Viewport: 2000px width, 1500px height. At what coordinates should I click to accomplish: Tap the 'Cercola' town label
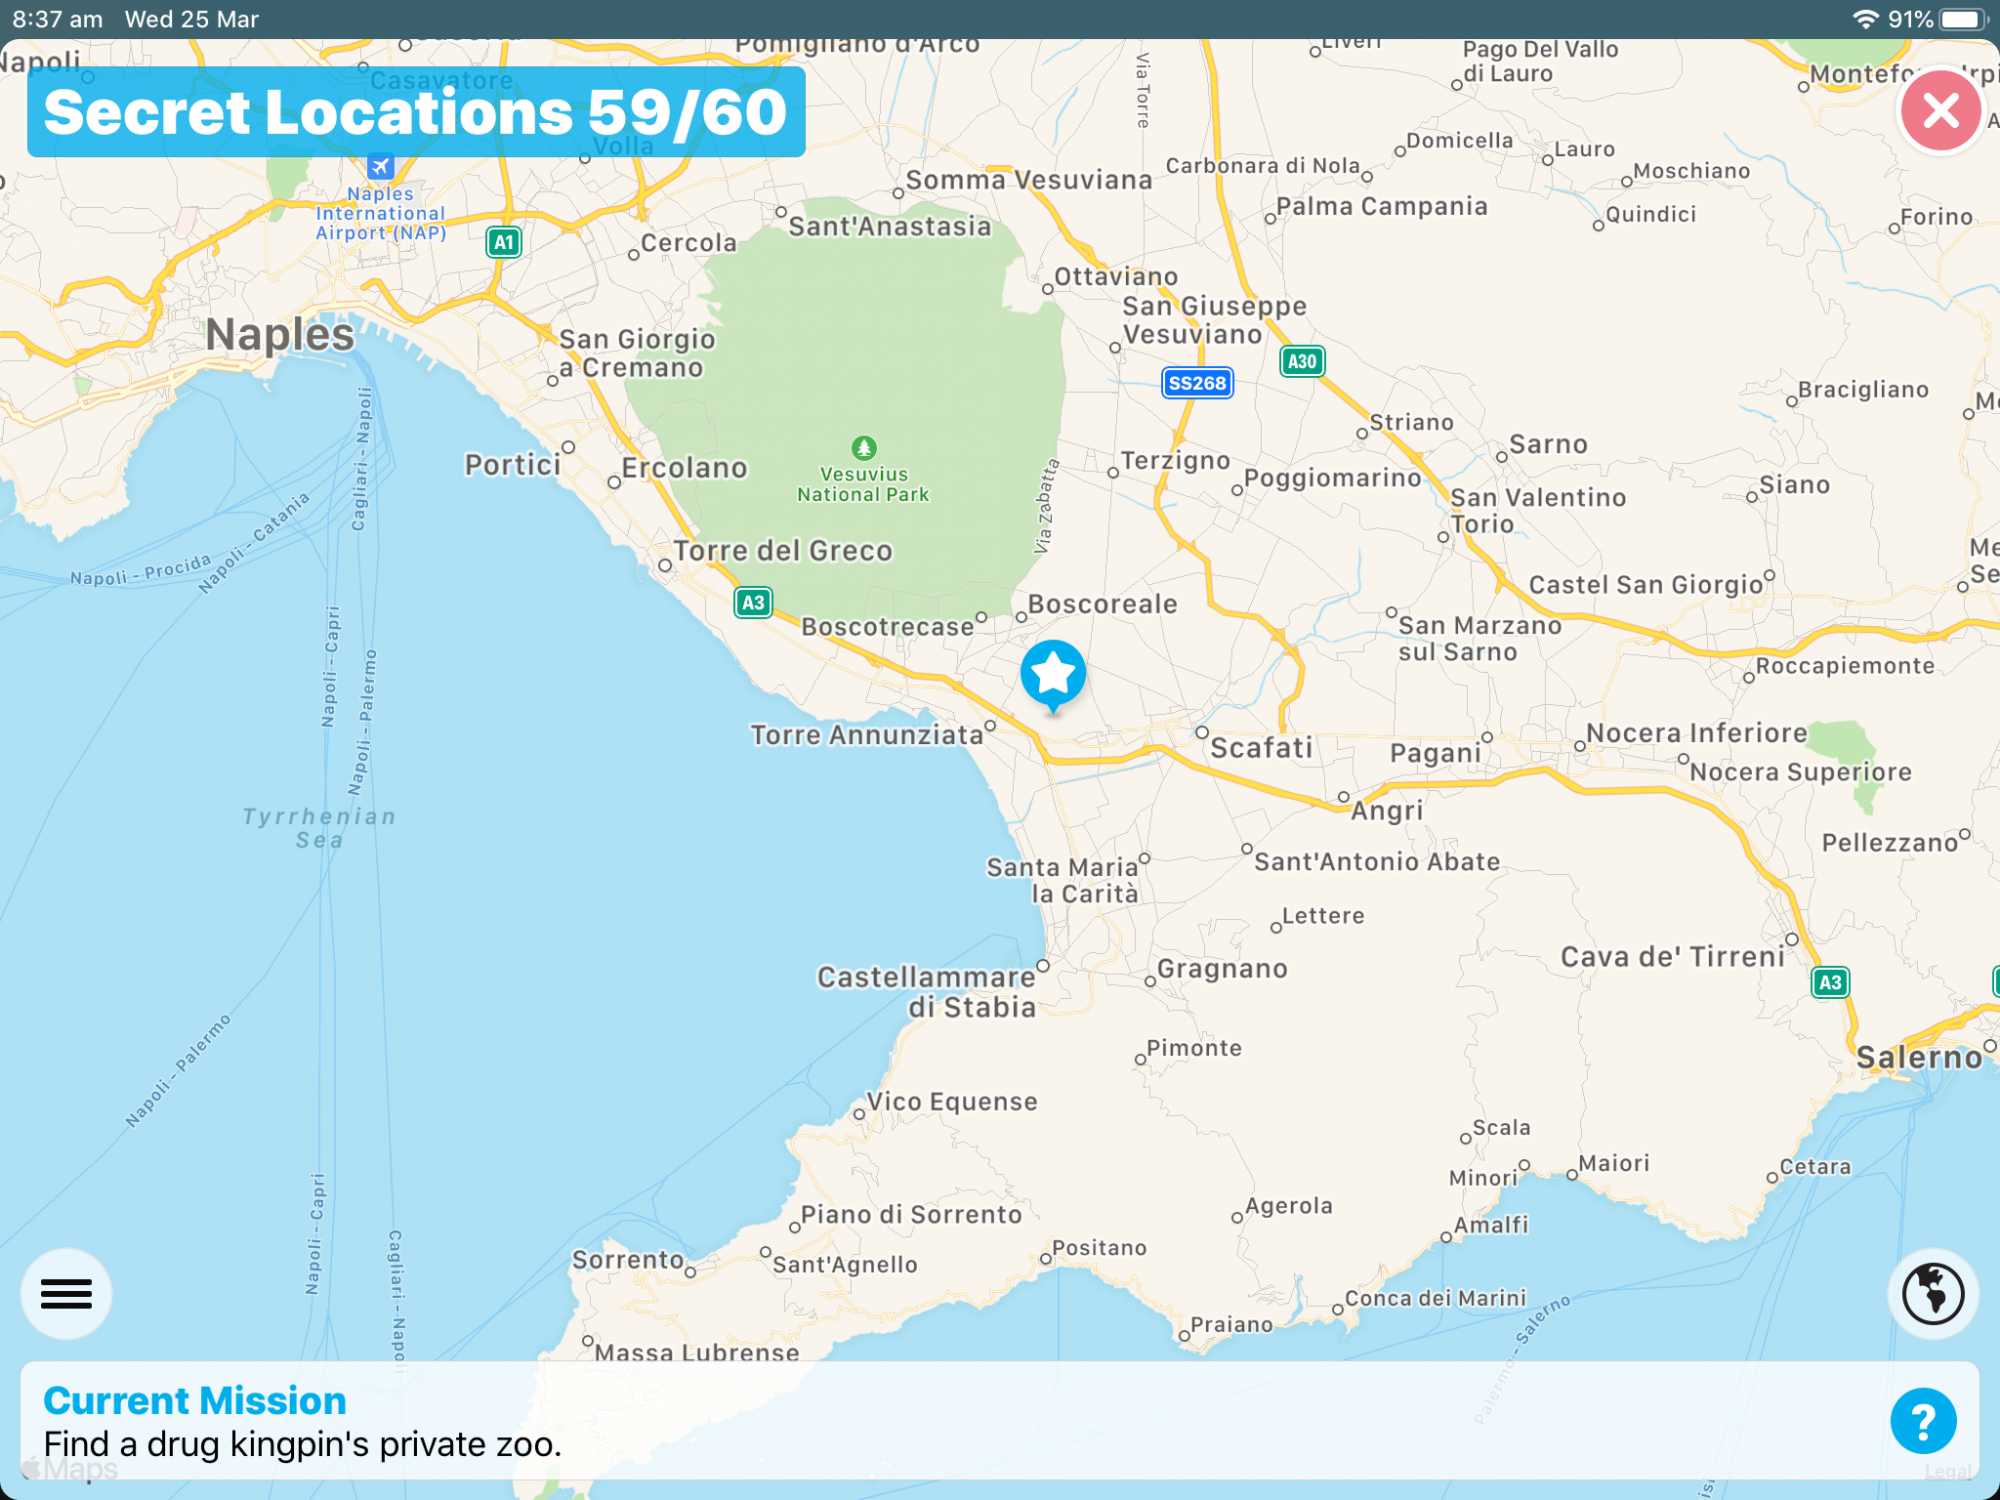(688, 242)
